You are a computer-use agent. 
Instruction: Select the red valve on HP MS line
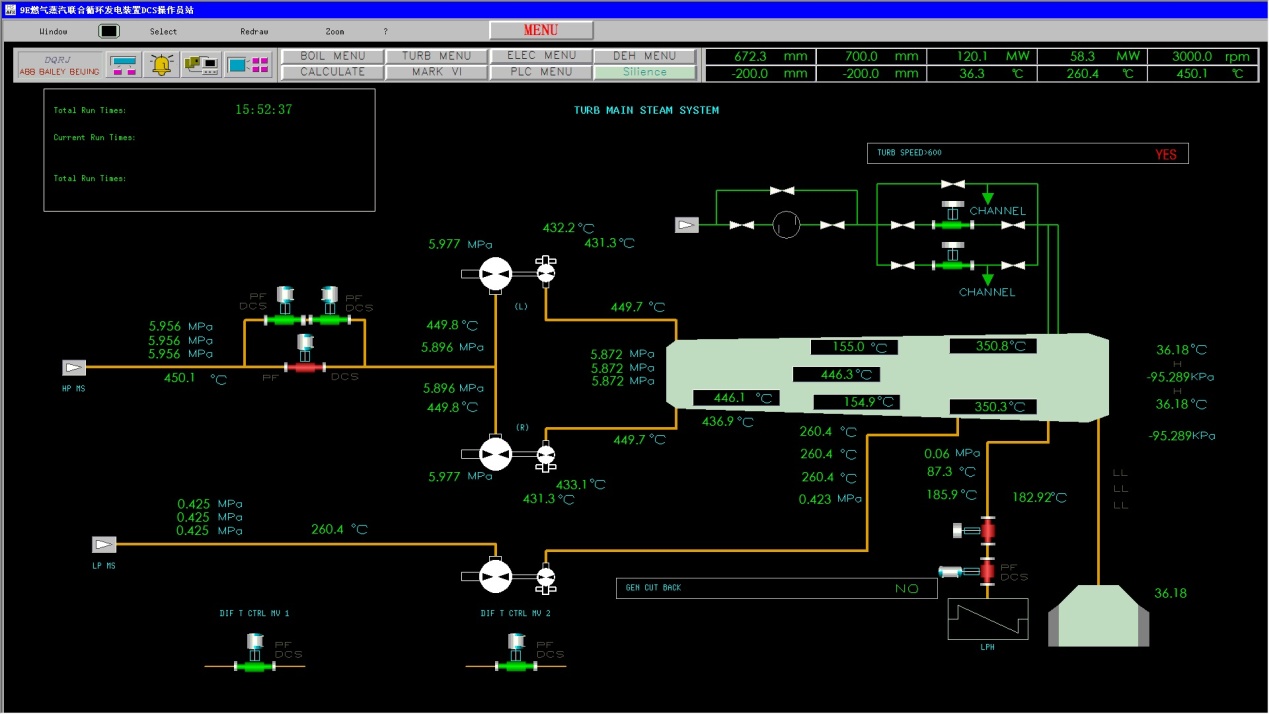tap(304, 367)
